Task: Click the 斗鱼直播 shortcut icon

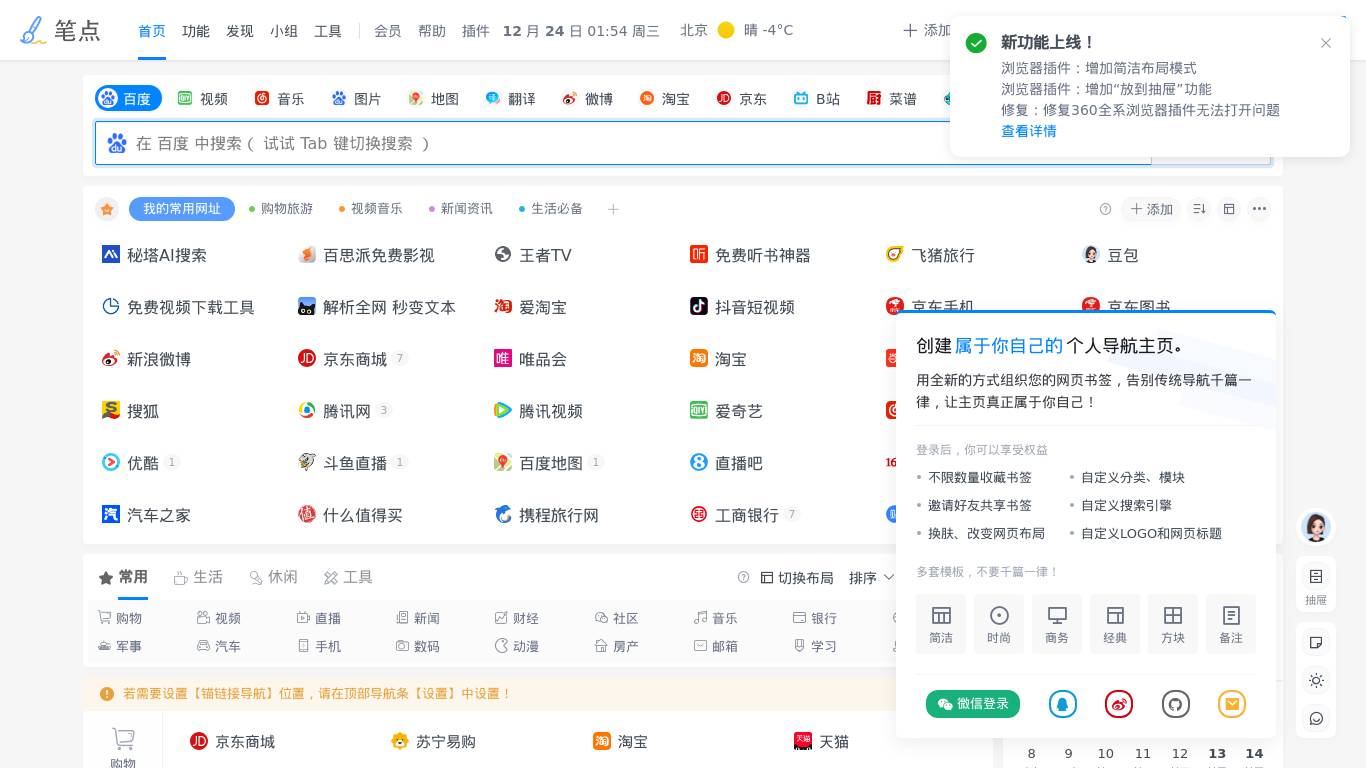Action: 307,463
